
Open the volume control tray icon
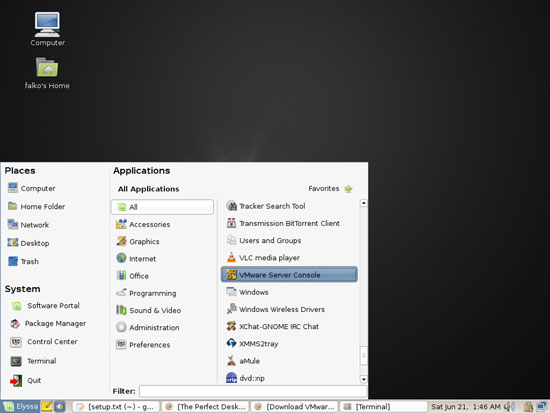point(509,407)
